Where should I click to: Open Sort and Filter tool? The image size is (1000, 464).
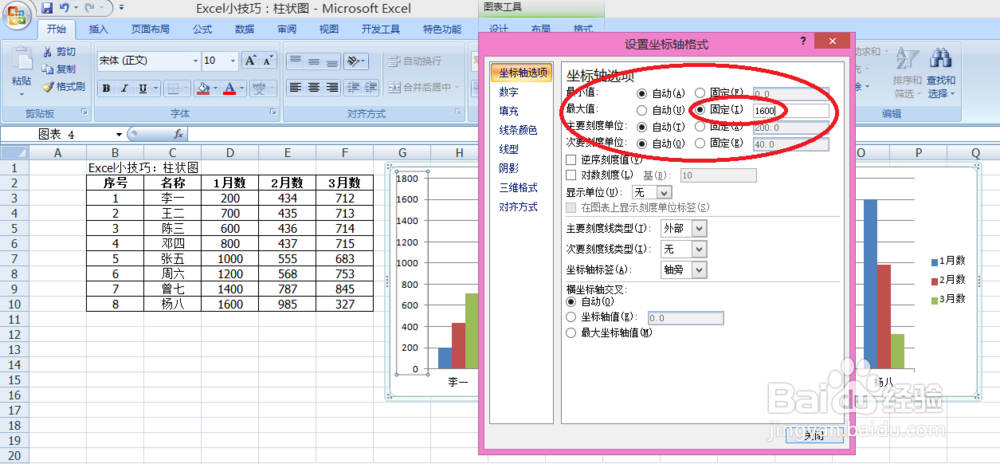908,73
